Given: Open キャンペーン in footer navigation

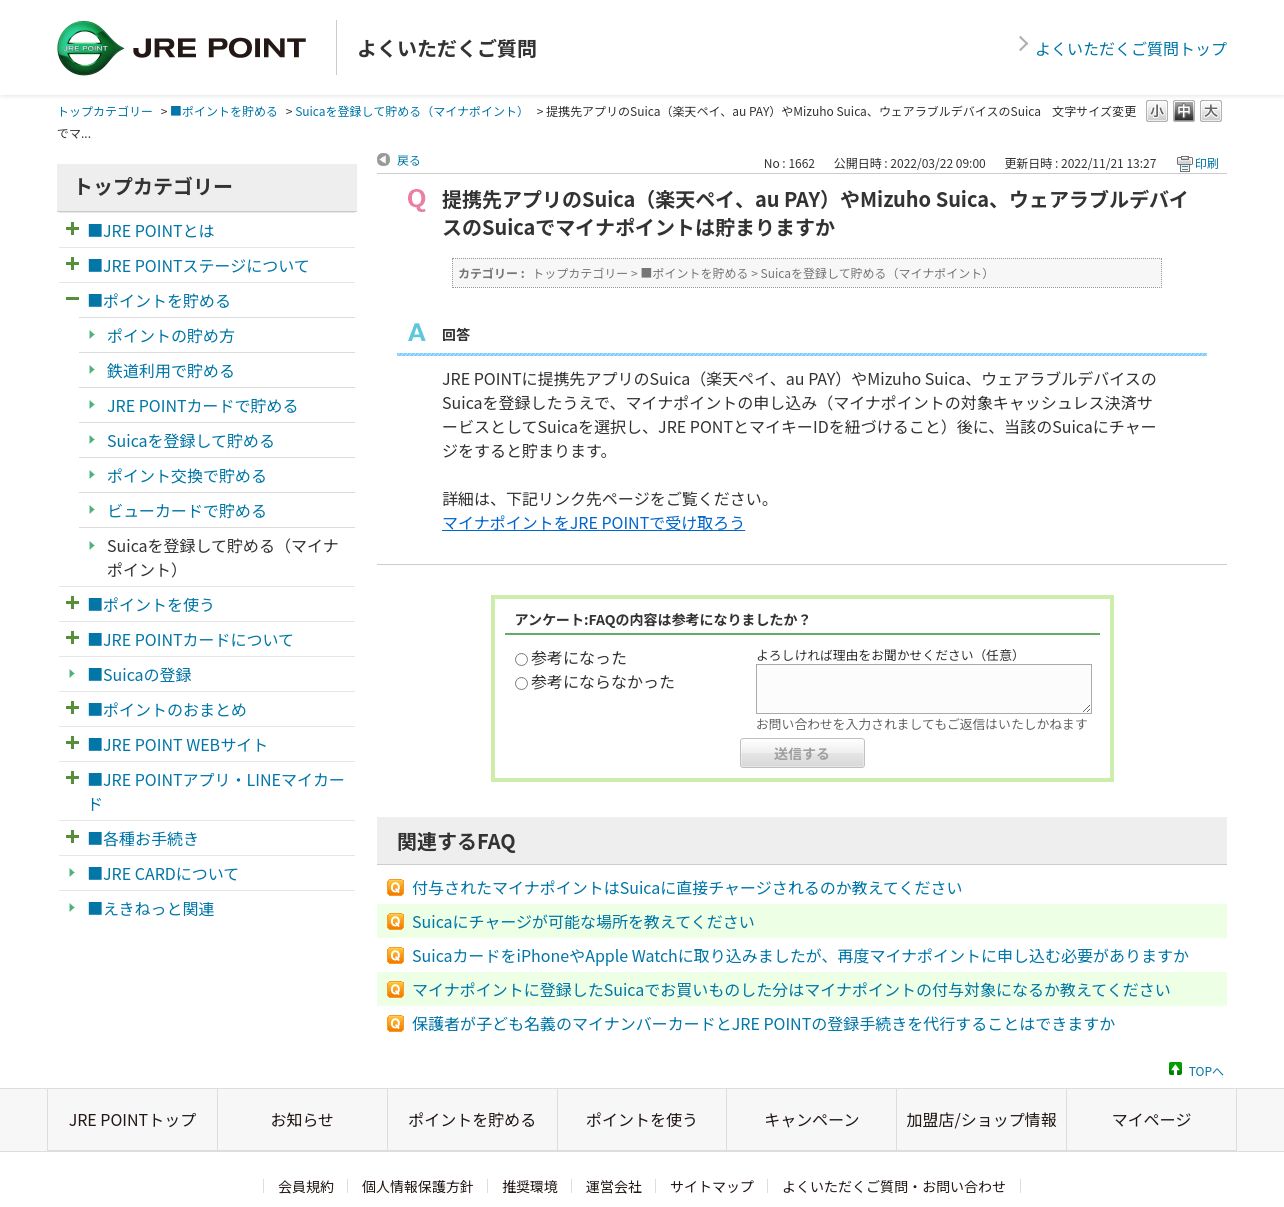Looking at the screenshot, I should coord(812,1120).
